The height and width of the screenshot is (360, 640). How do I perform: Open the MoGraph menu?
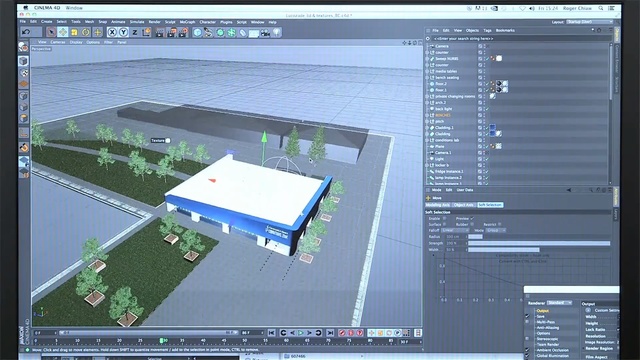[187, 22]
